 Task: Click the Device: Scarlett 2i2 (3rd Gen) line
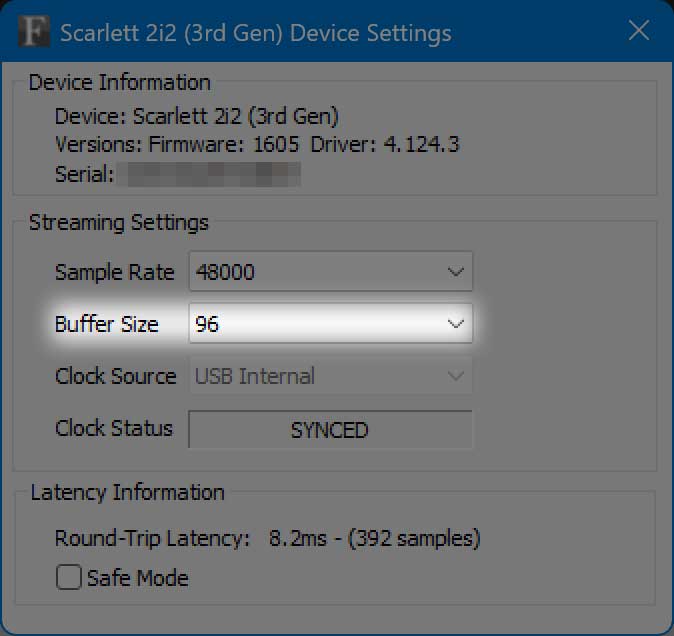197,116
